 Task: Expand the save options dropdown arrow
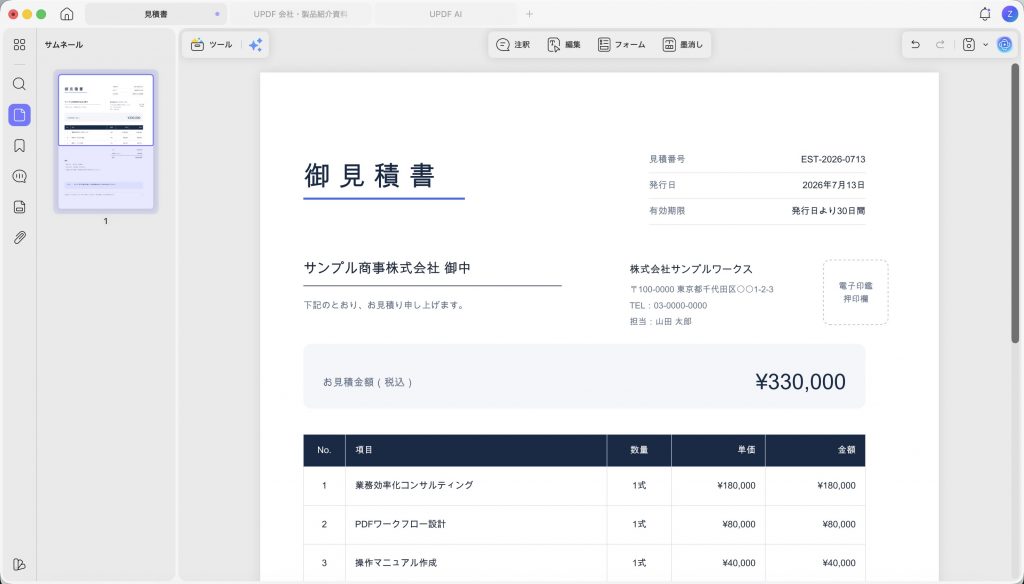click(x=985, y=44)
